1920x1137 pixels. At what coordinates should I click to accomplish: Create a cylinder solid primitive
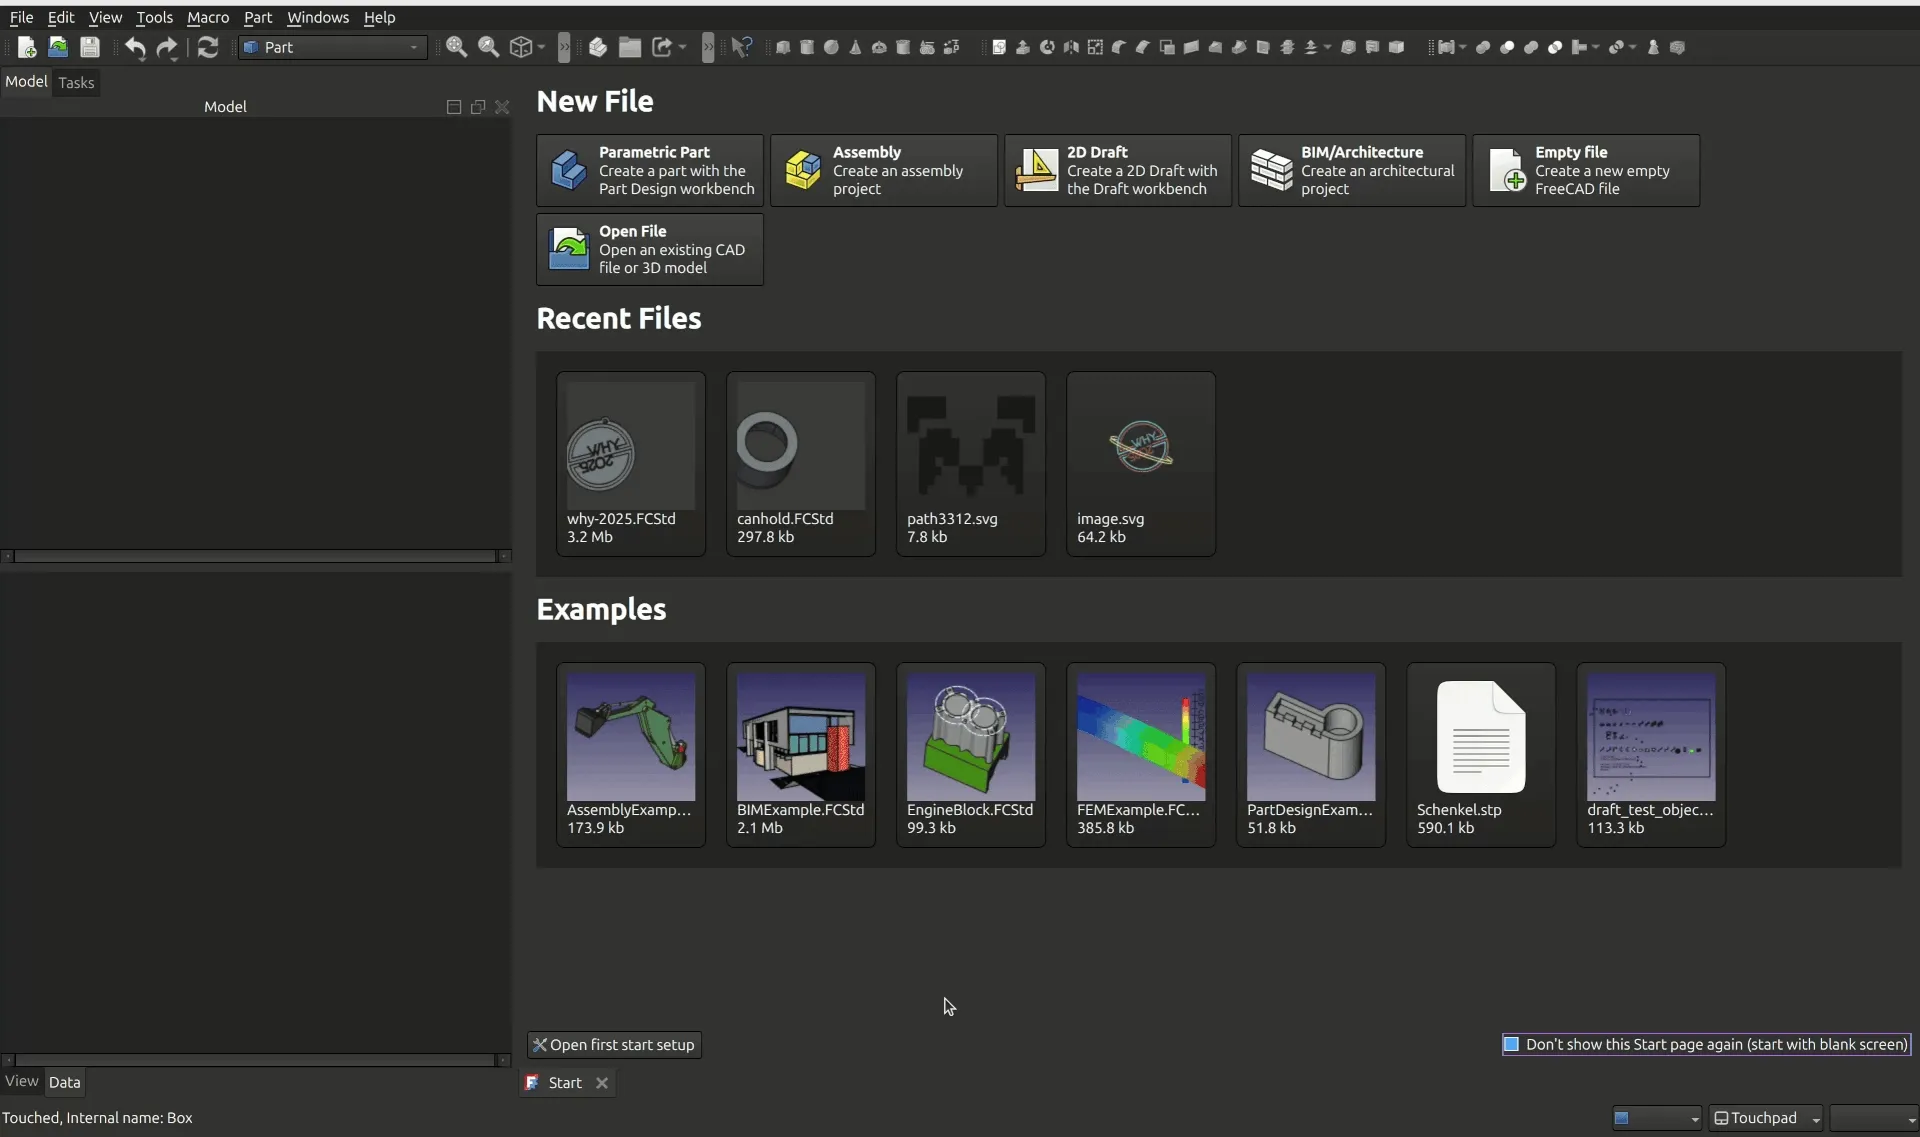pyautogui.click(x=807, y=47)
